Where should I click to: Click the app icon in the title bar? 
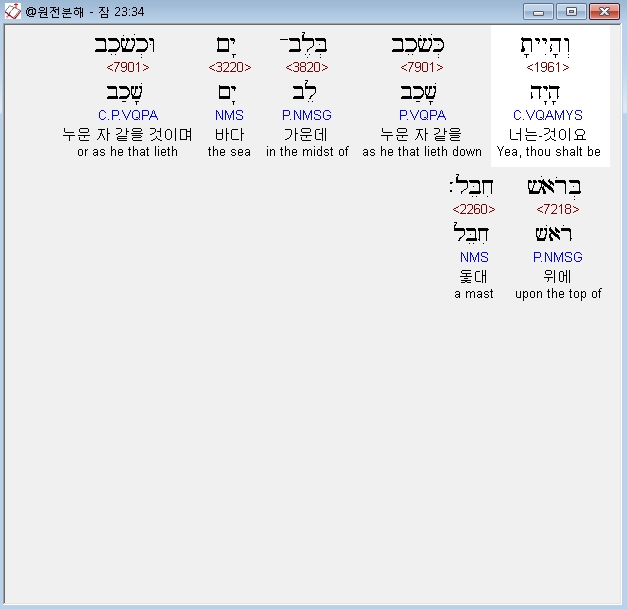tap(12, 11)
